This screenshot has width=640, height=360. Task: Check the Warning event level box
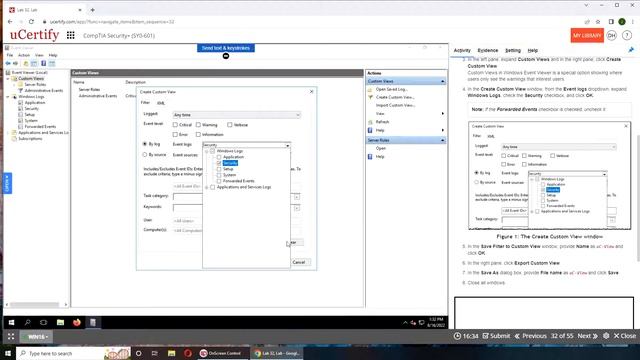198,125
